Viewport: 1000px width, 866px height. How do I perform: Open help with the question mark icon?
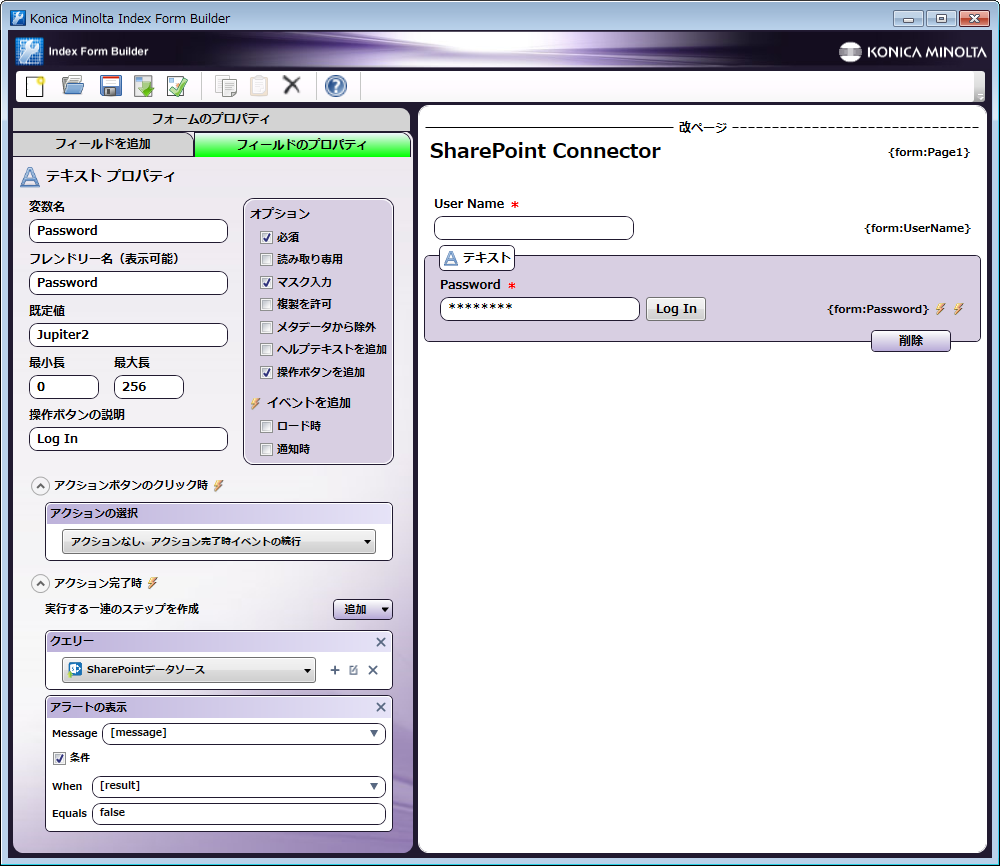[x=335, y=85]
